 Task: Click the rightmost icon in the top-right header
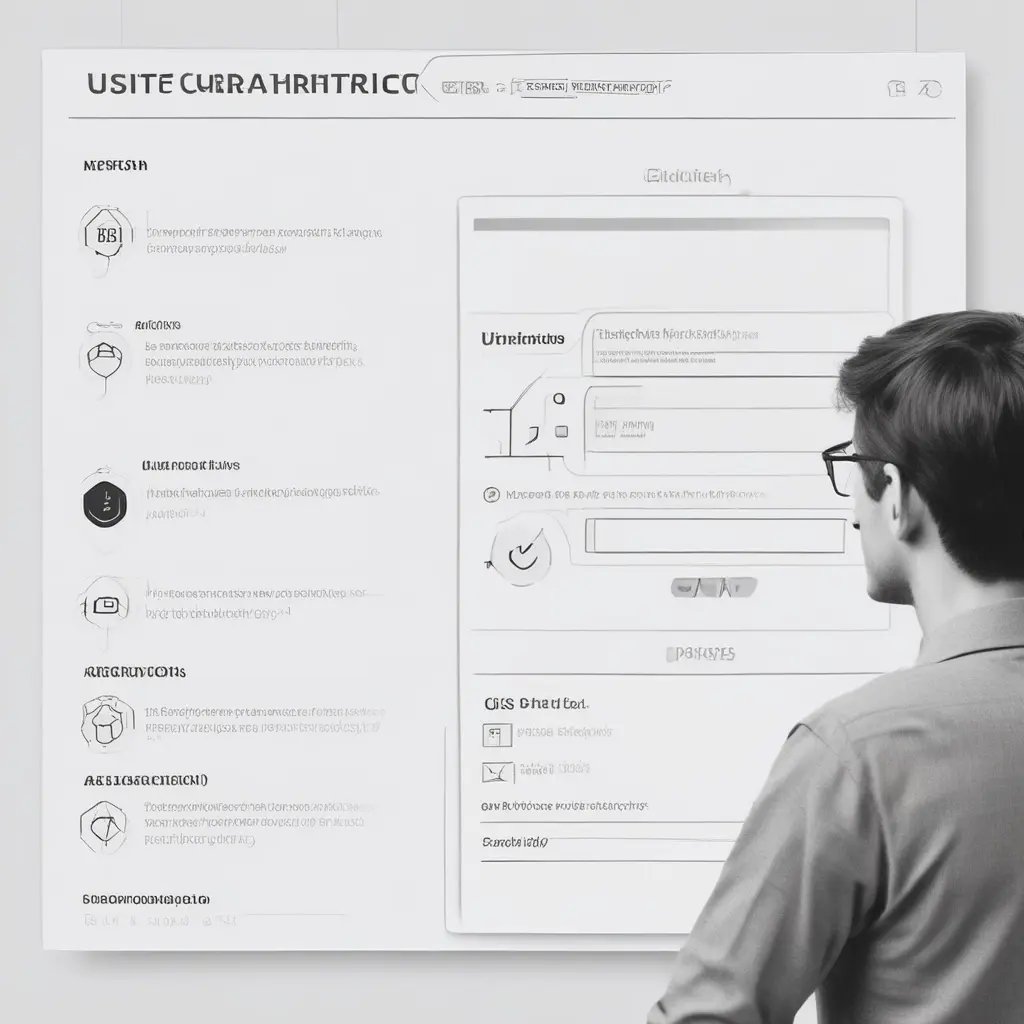pos(930,89)
